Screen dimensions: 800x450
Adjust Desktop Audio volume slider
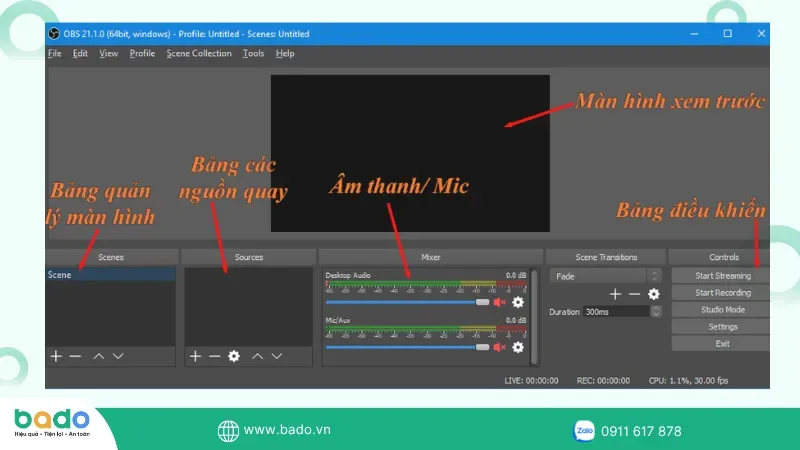click(x=407, y=302)
